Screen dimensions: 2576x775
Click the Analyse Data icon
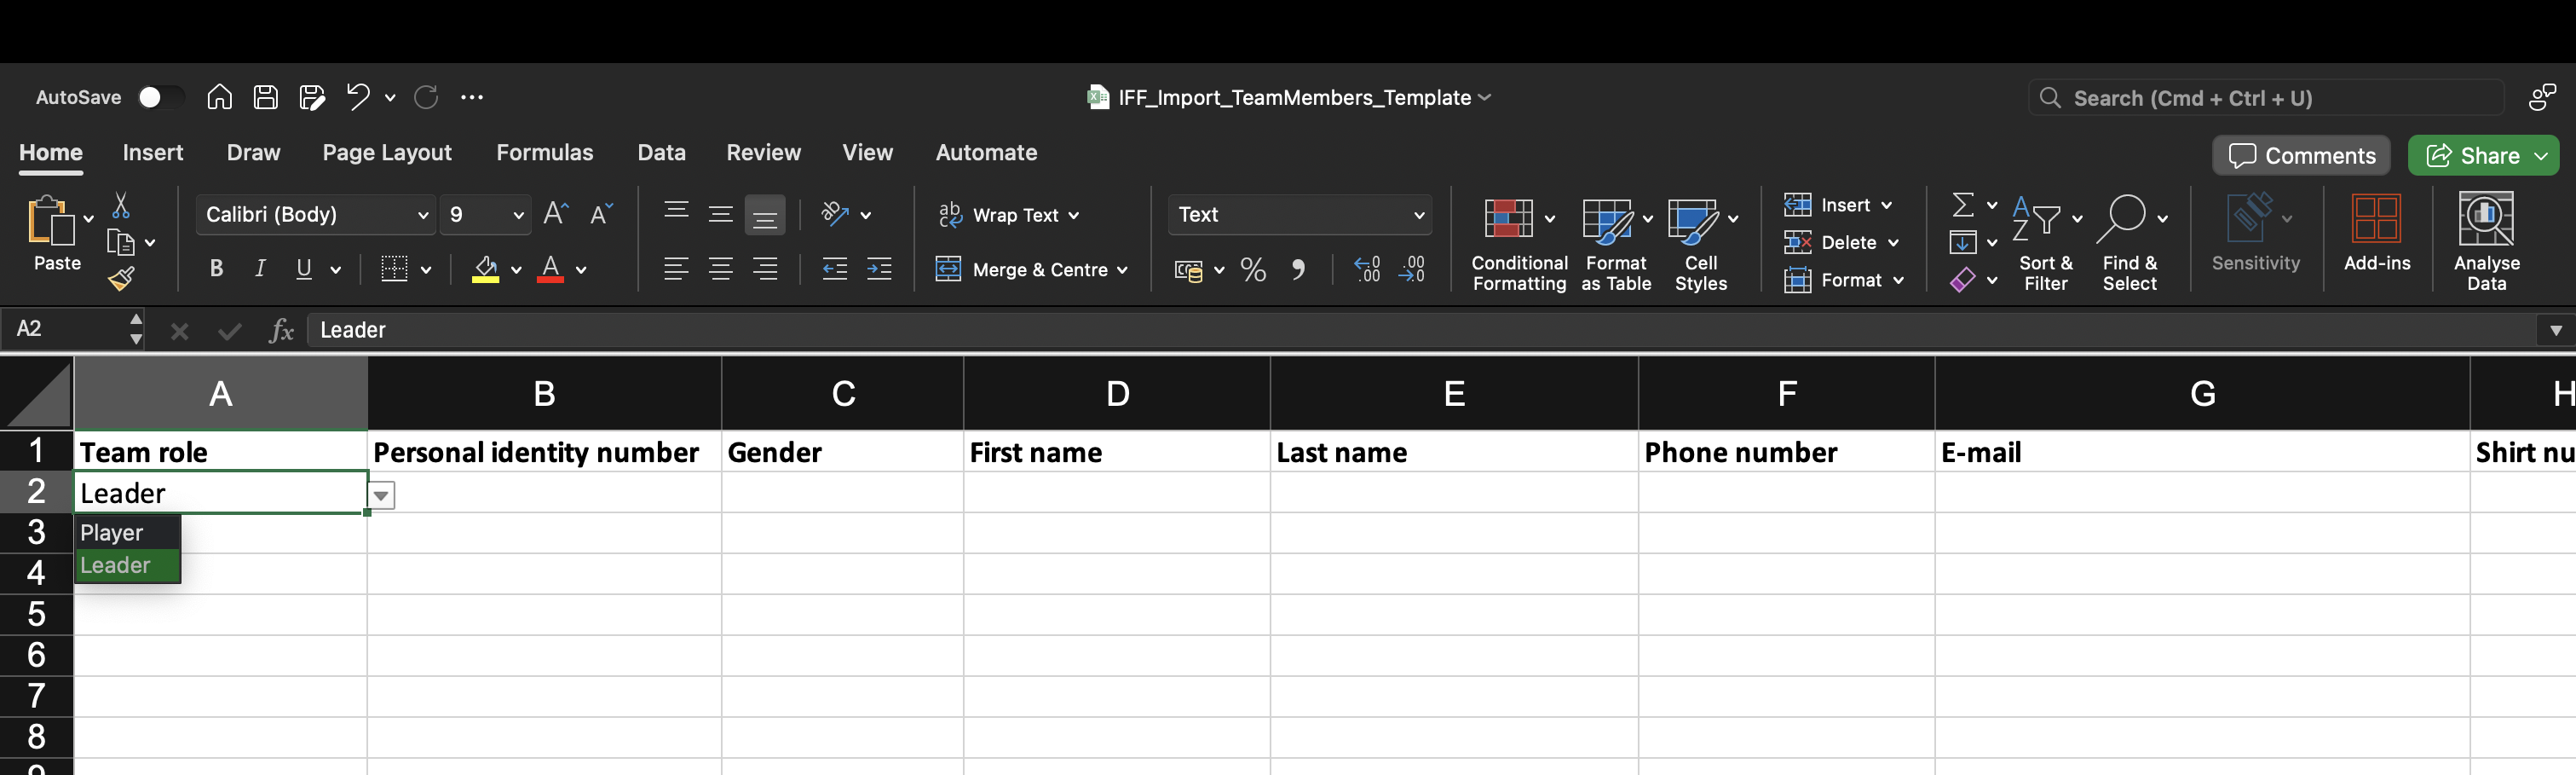coord(2485,243)
